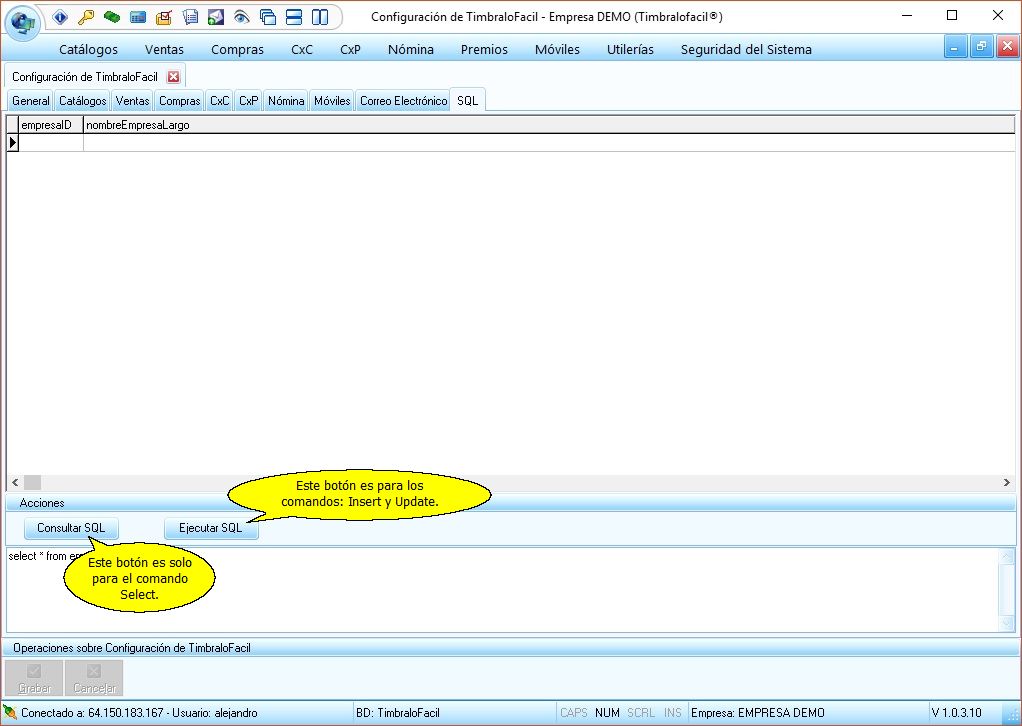Viewport: 1022px width, 726px height.
Task: Click the tile windows vertically icon
Action: 320,18
